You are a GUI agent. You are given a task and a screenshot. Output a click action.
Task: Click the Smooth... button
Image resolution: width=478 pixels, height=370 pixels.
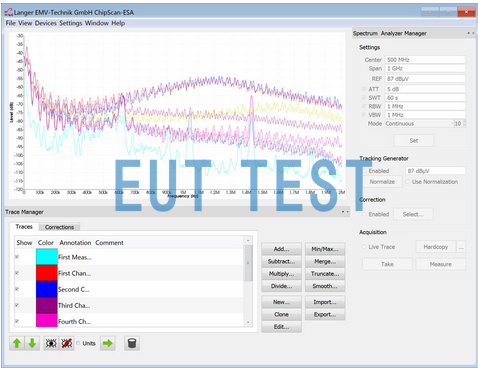325,286
